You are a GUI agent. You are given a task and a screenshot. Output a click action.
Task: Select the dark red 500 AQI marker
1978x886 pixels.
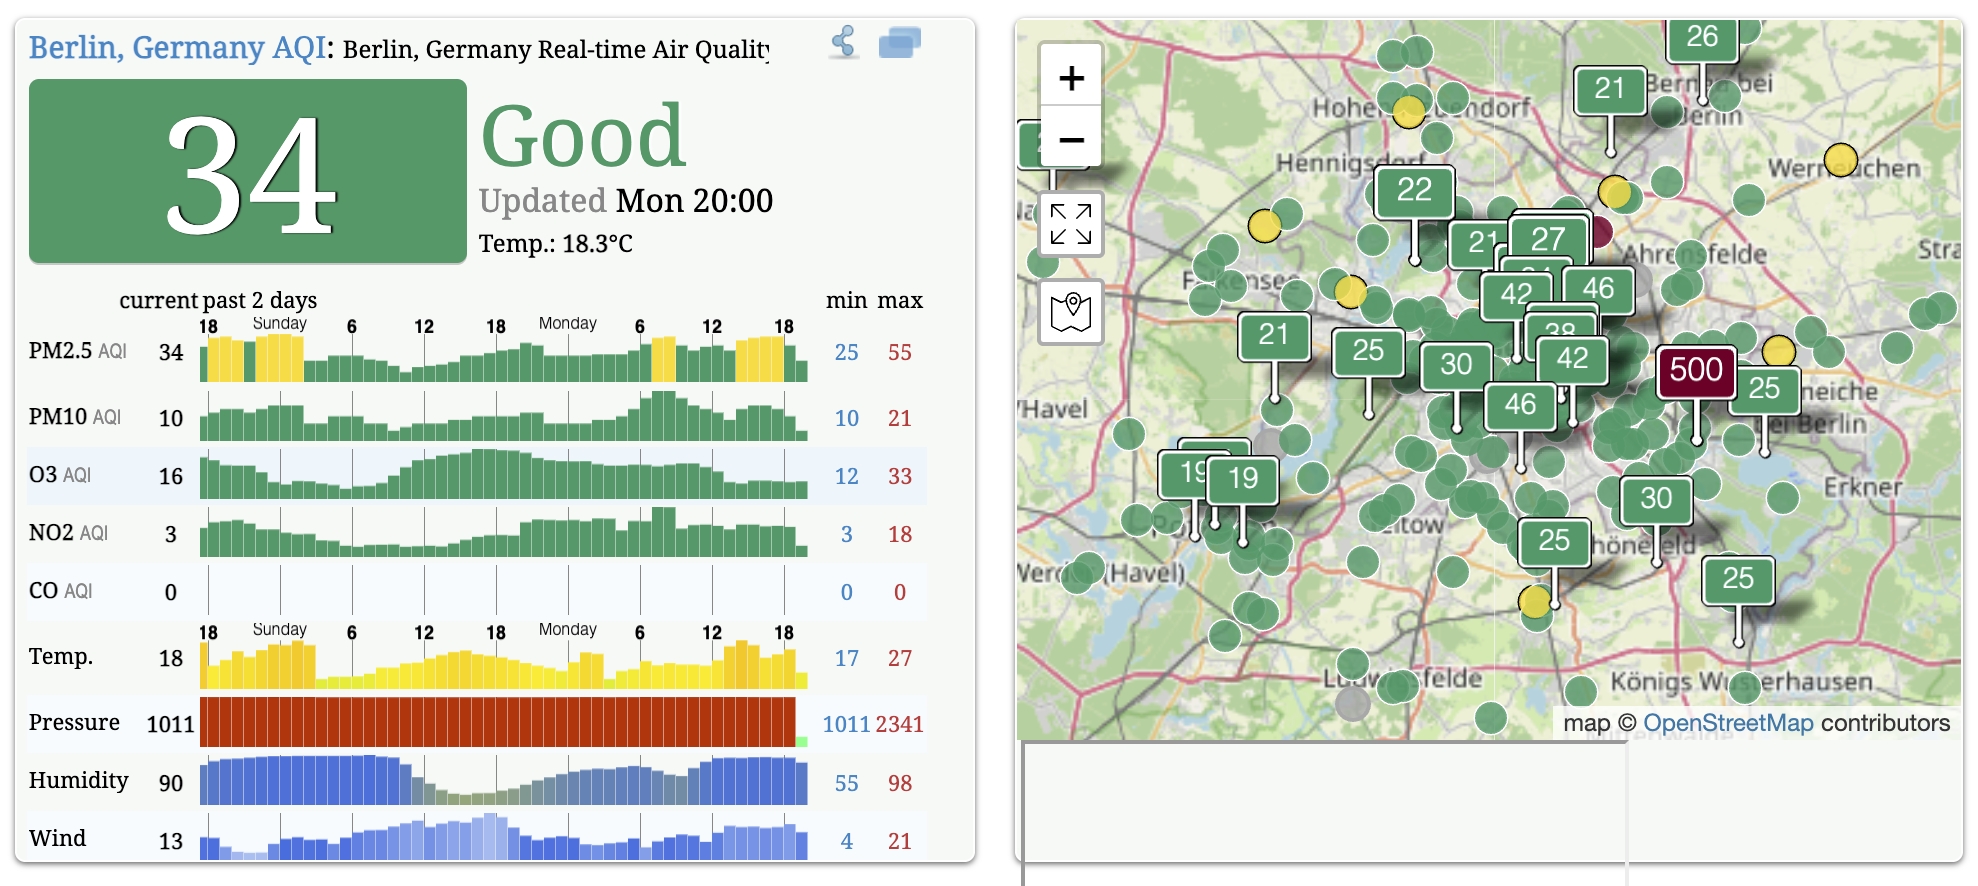coord(1696,371)
